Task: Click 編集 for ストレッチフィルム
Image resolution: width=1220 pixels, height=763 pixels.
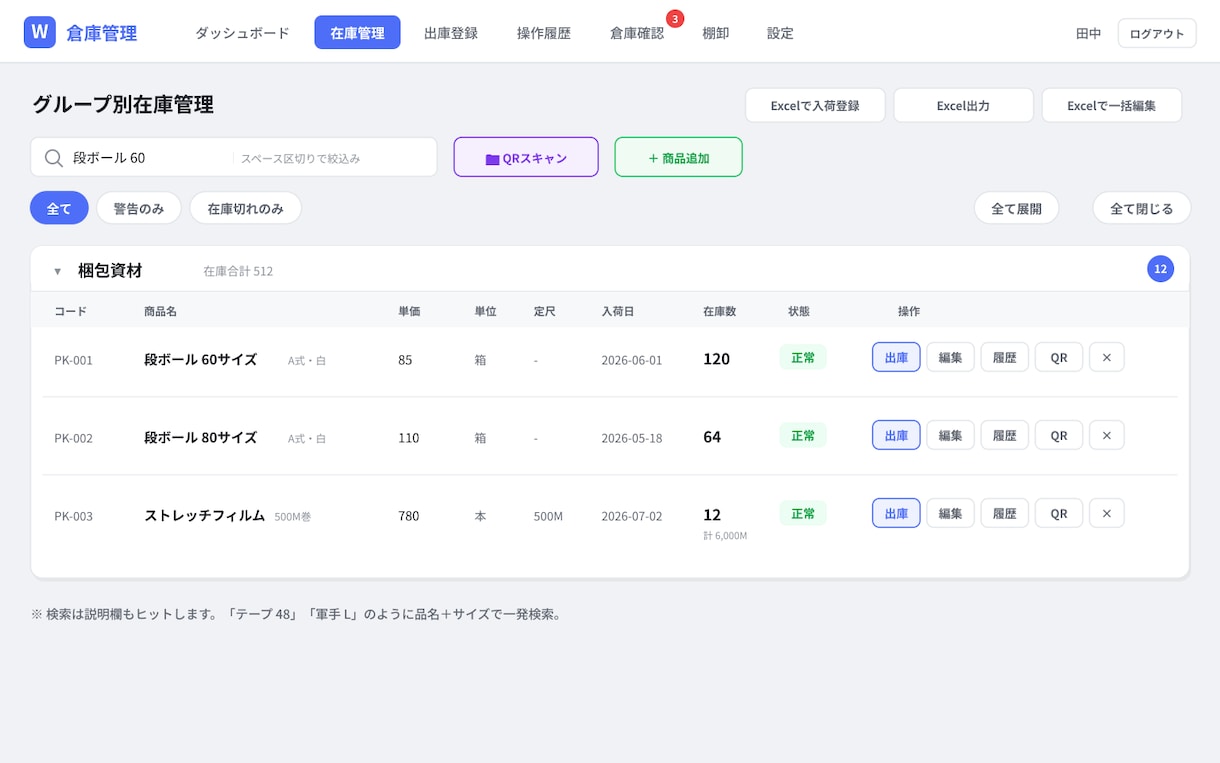Action: point(950,513)
